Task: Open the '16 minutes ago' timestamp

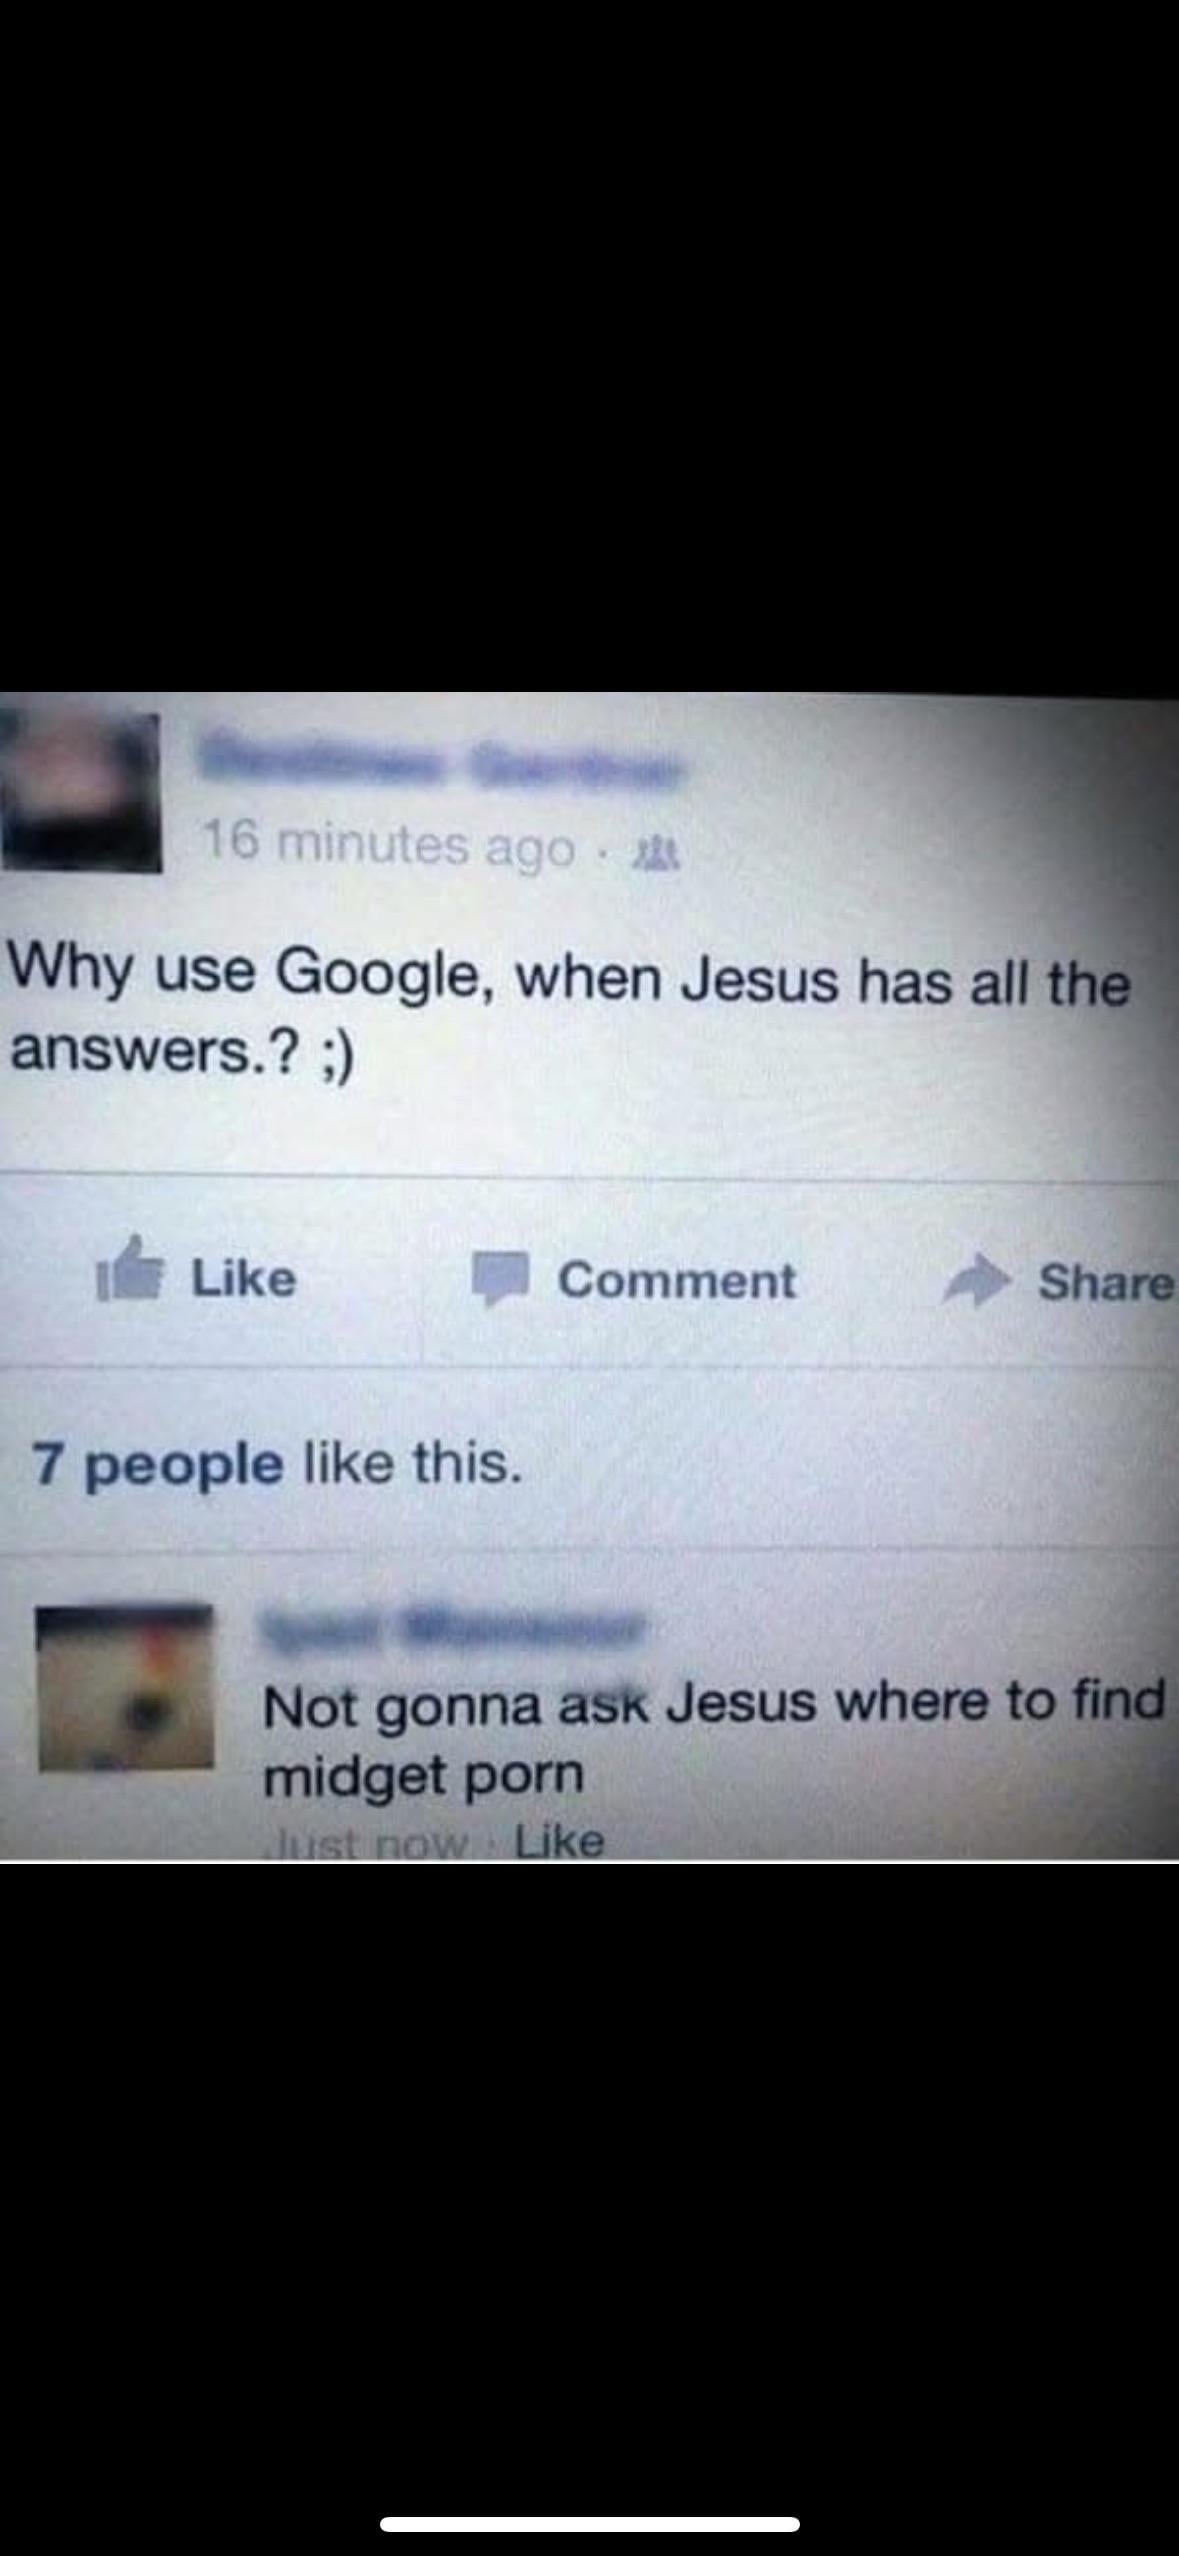Action: pyautogui.click(x=389, y=847)
